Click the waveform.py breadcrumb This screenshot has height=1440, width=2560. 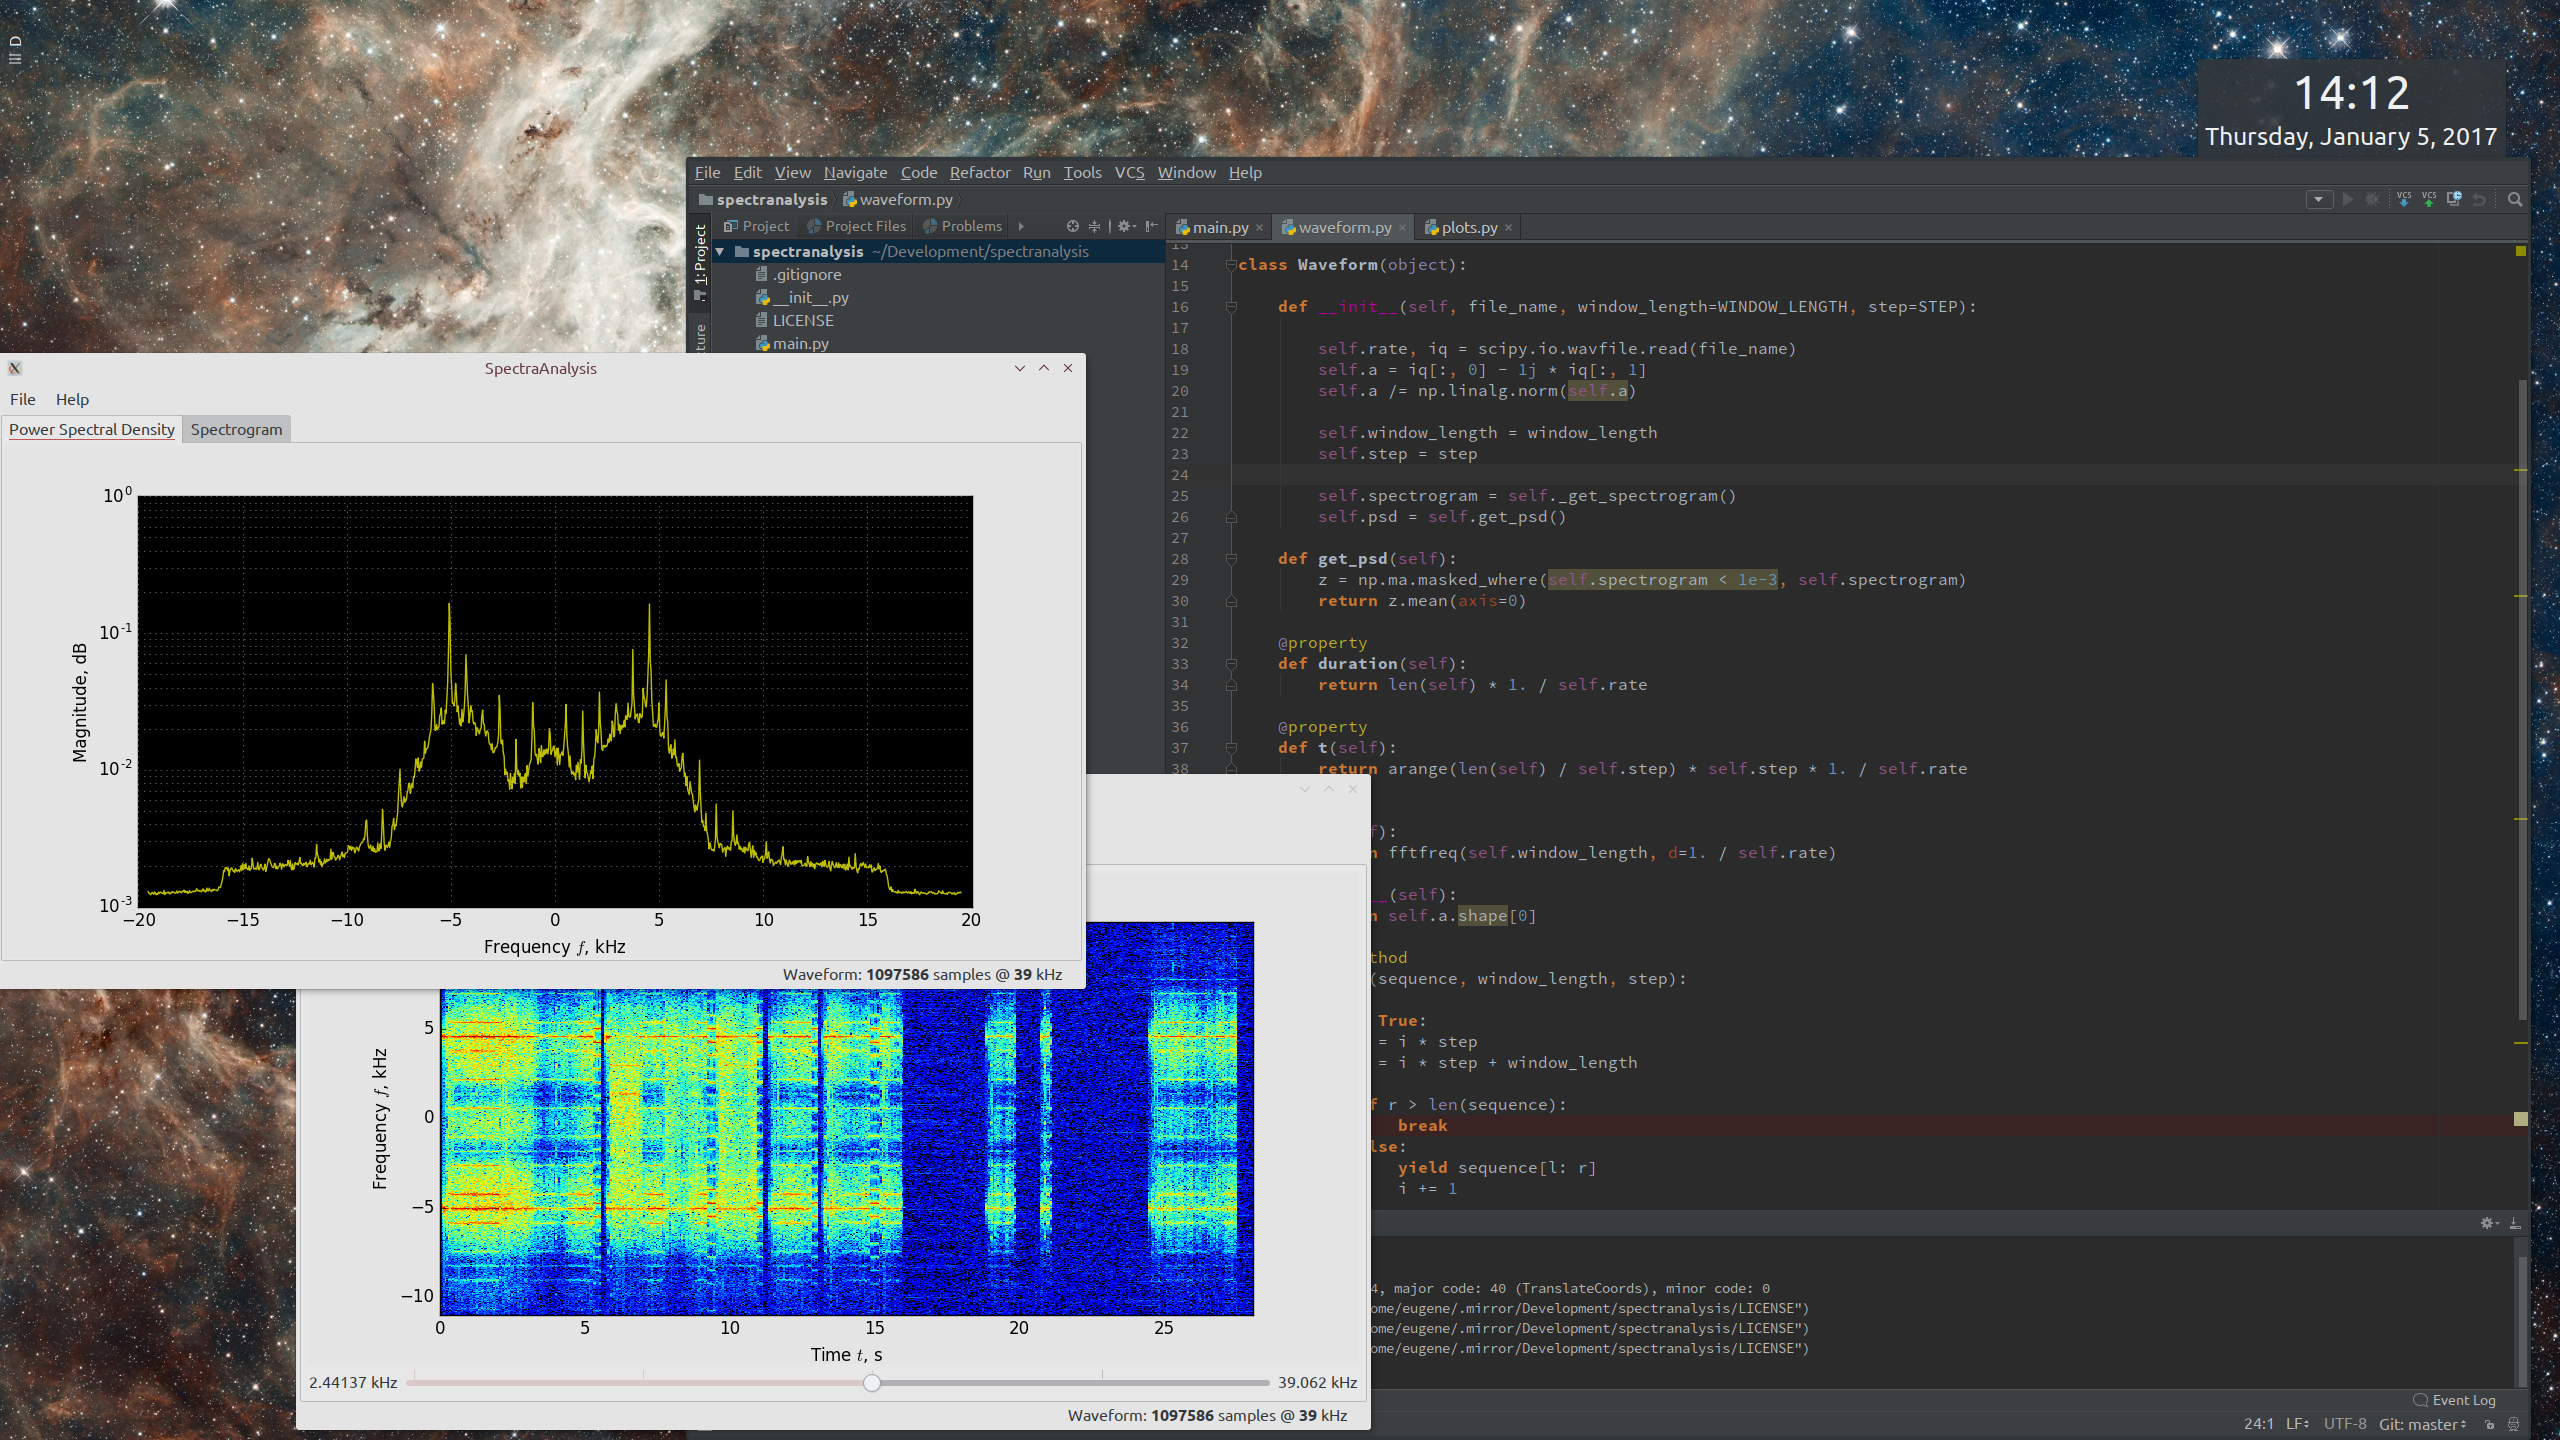[x=898, y=200]
